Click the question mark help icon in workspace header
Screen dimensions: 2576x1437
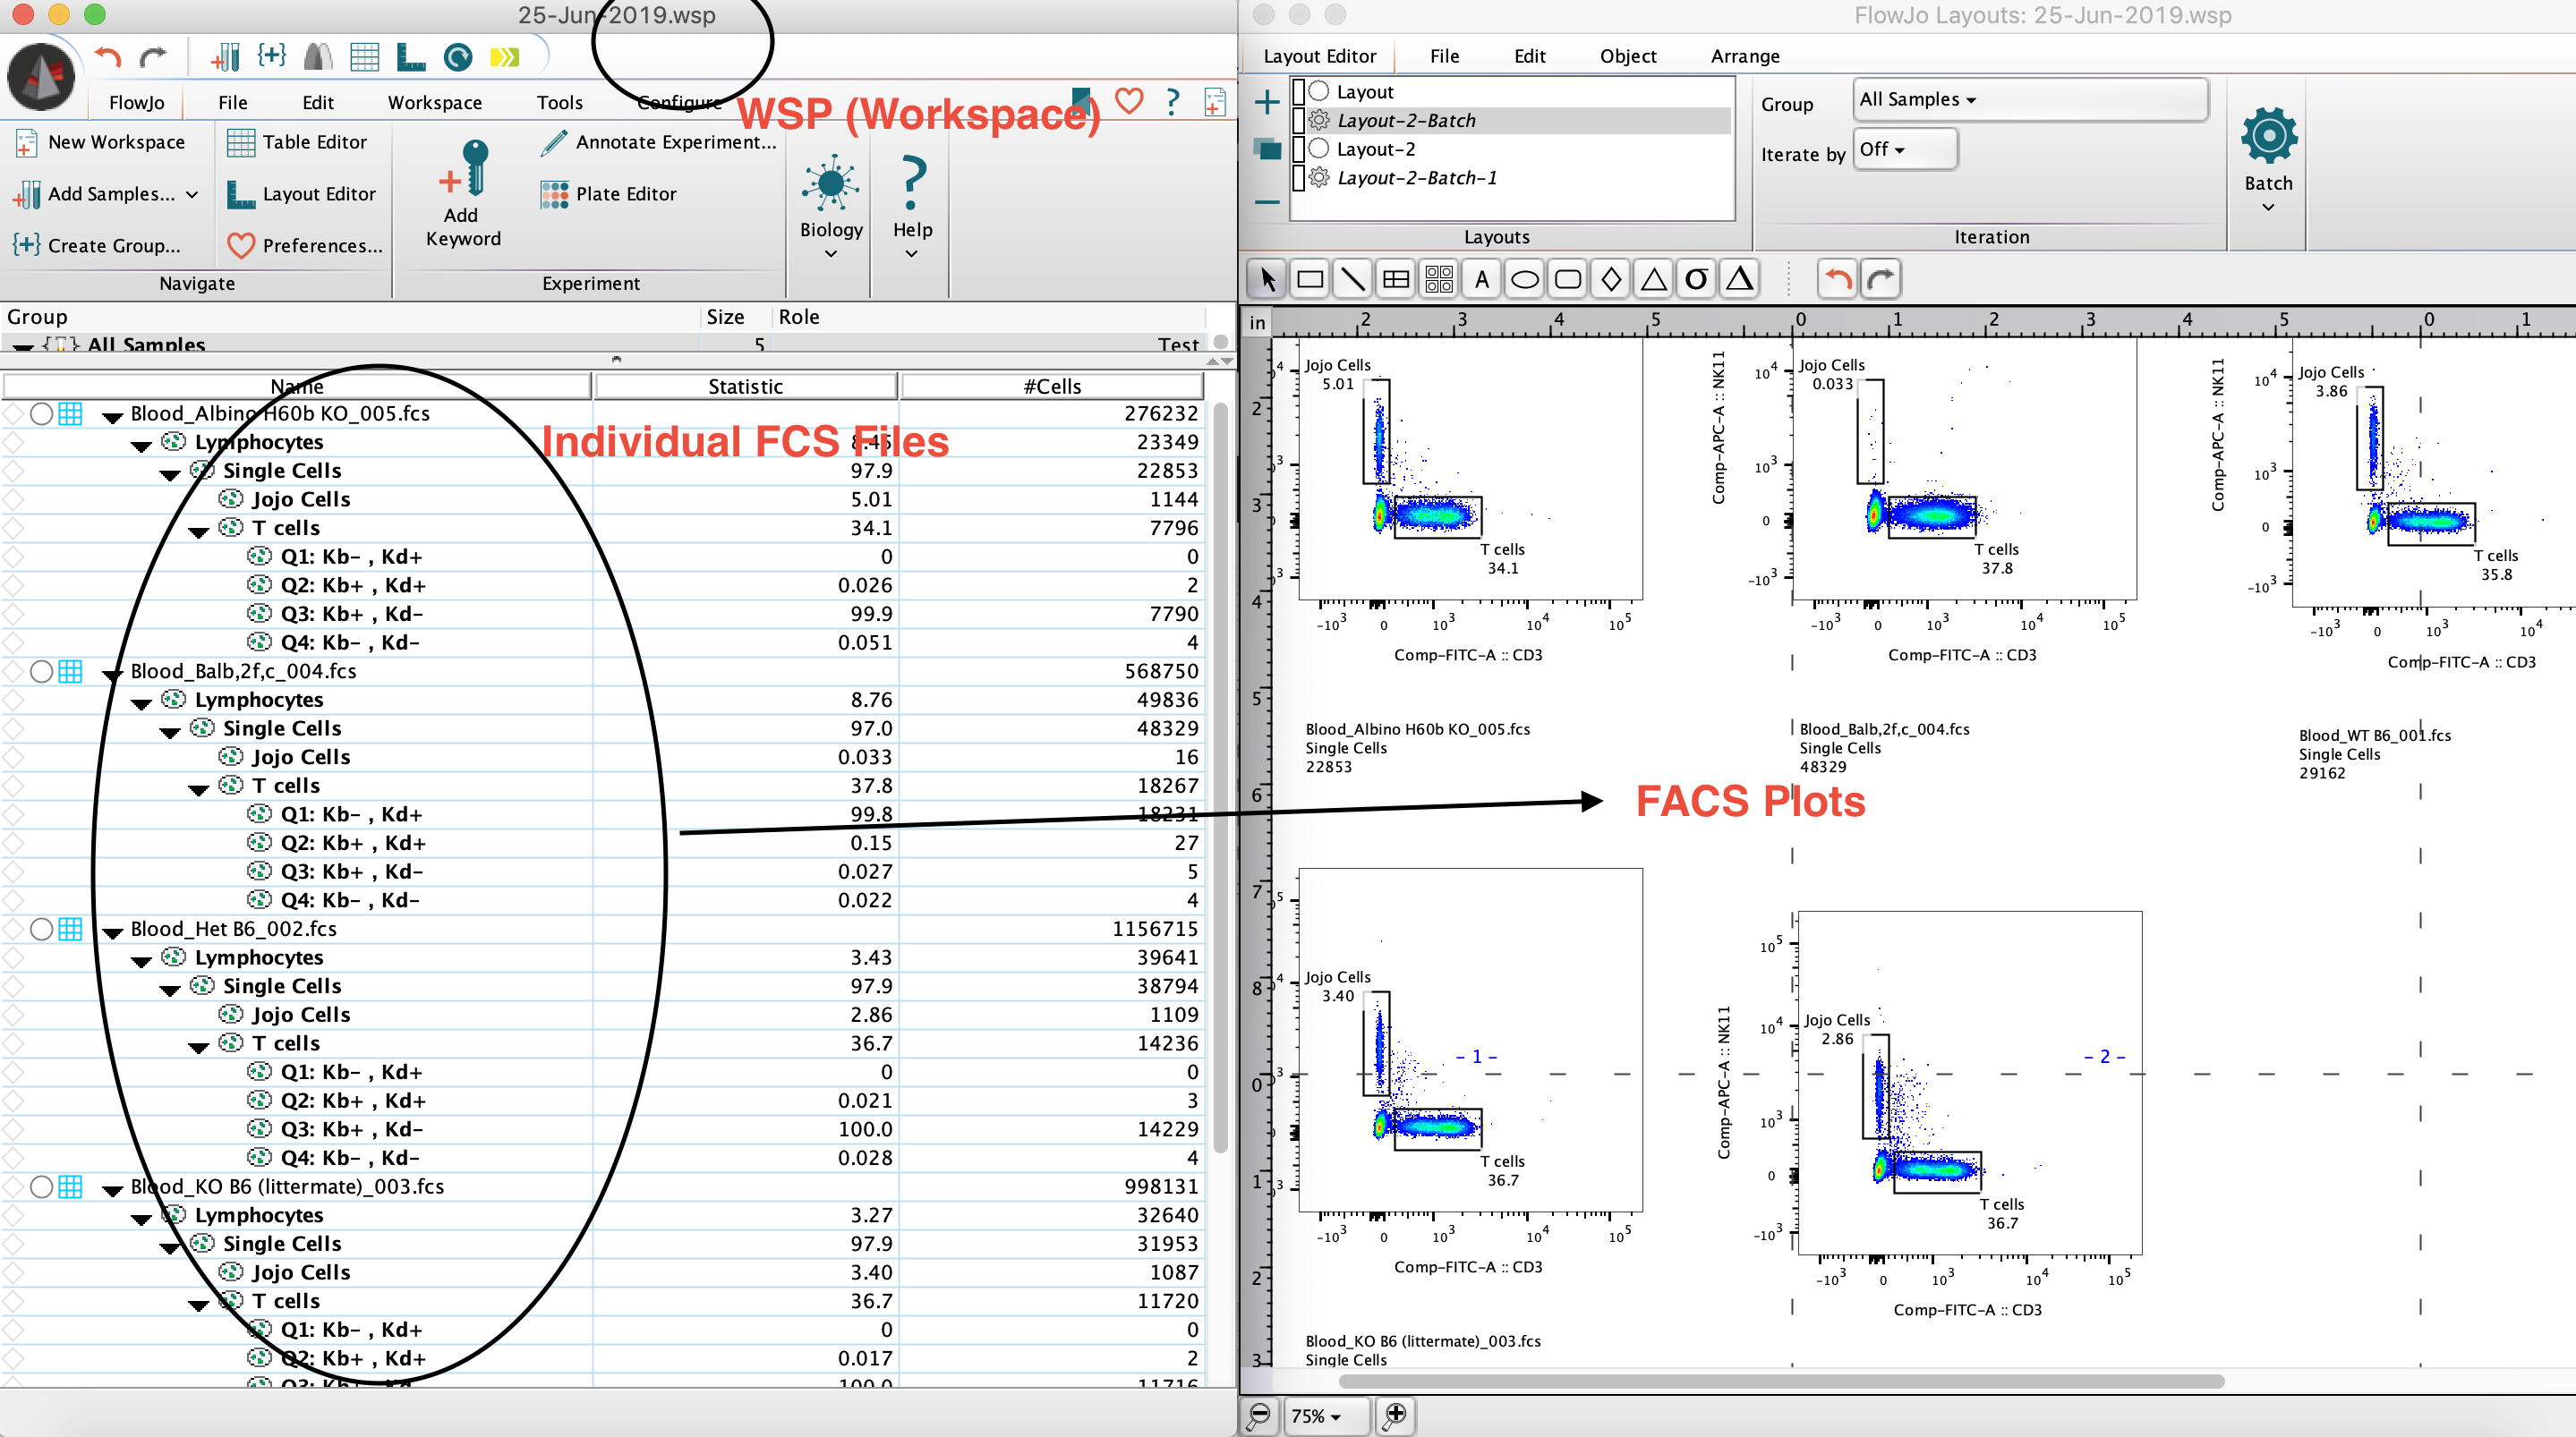point(1173,100)
